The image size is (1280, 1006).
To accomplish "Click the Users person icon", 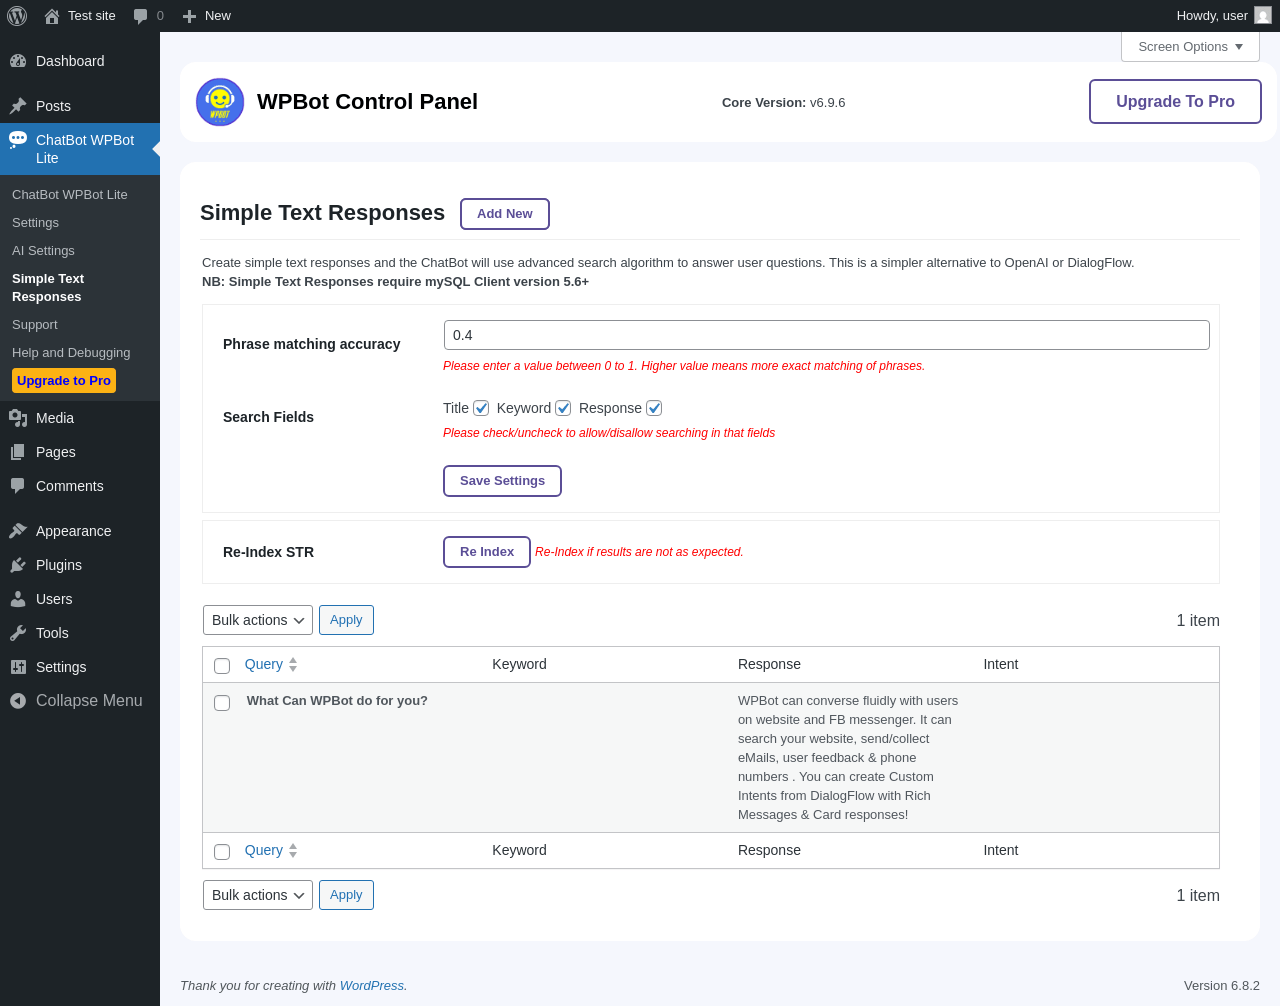I will coord(18,599).
